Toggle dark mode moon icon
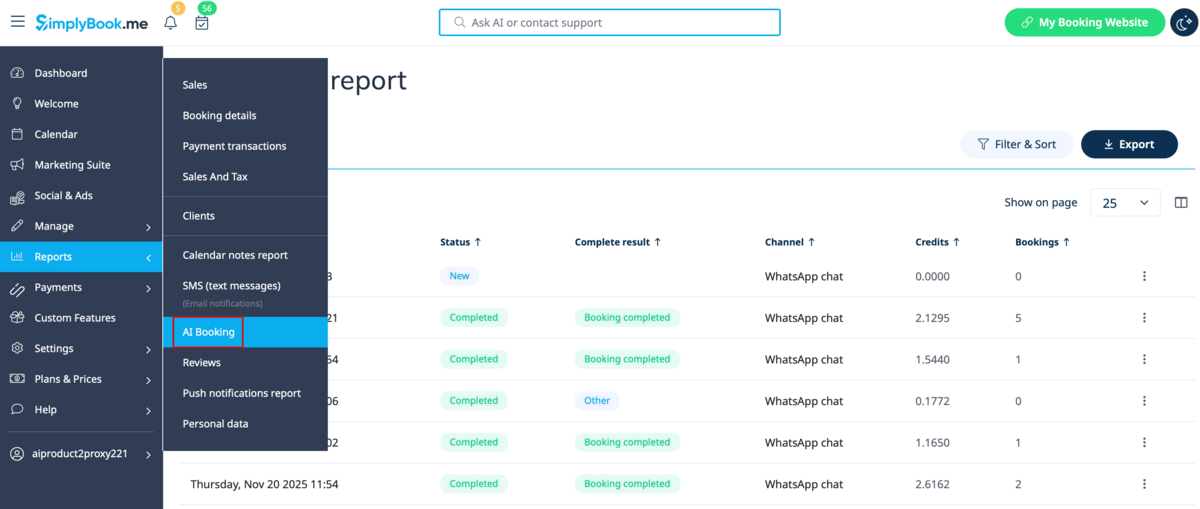 [x=1184, y=23]
